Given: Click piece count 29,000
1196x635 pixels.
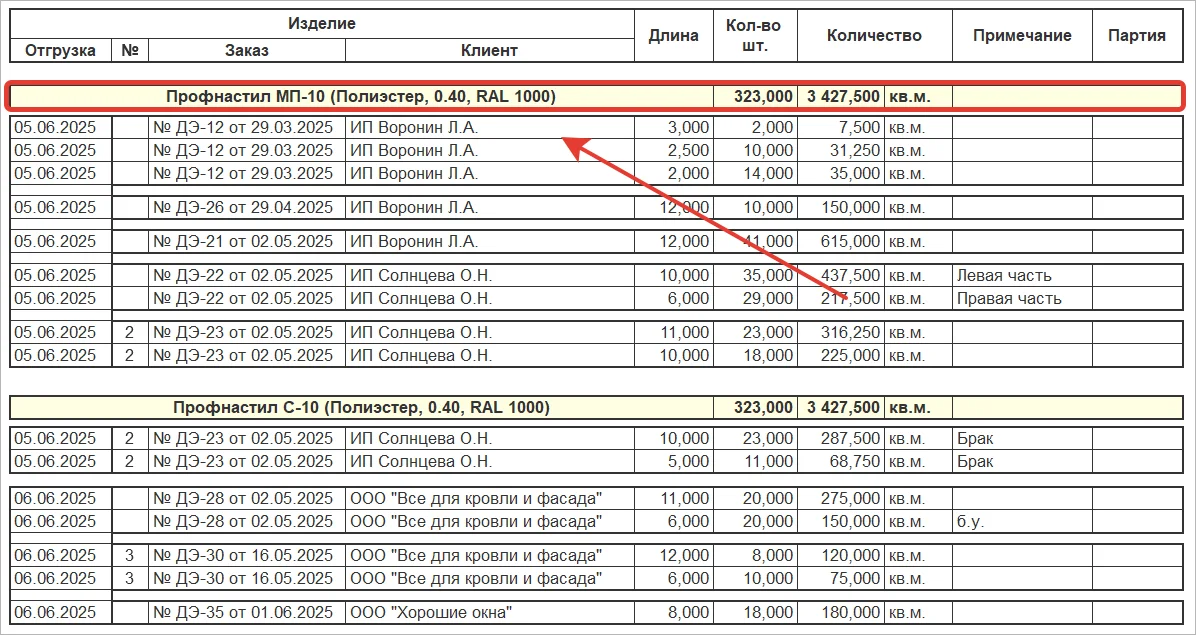Looking at the screenshot, I should tap(755, 298).
